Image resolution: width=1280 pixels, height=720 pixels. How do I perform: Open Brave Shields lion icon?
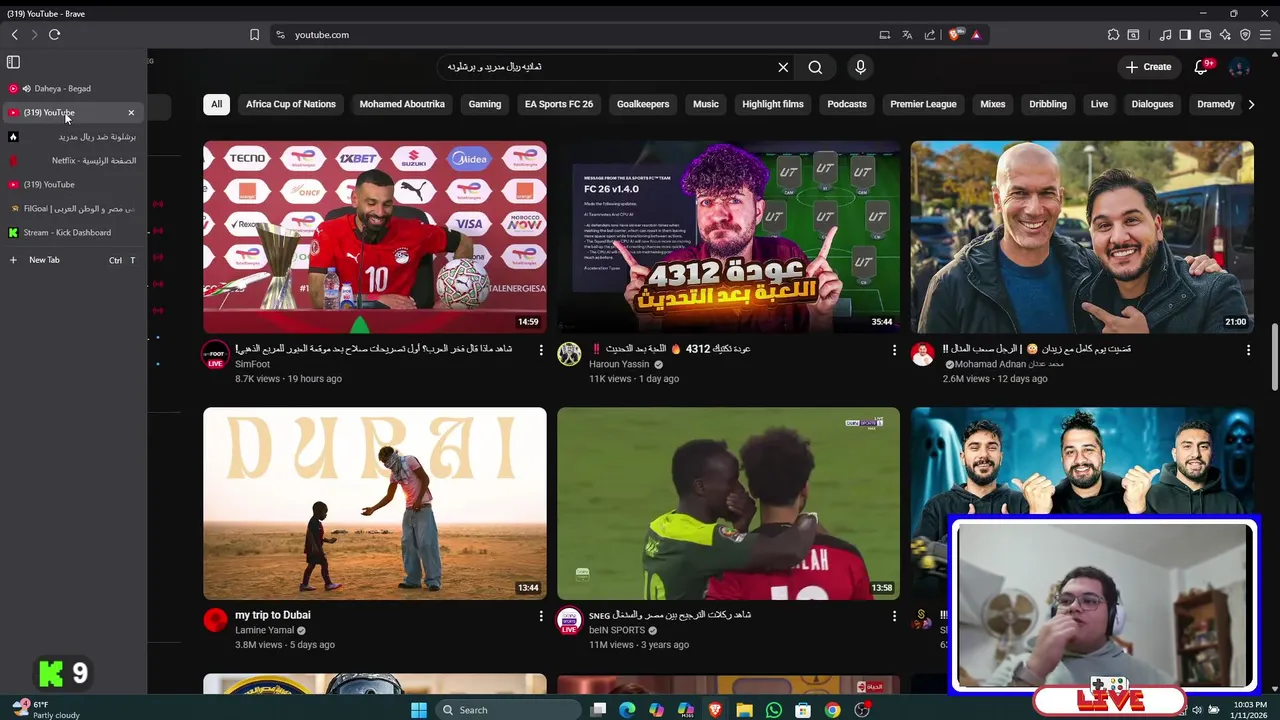pyautogui.click(x=954, y=34)
